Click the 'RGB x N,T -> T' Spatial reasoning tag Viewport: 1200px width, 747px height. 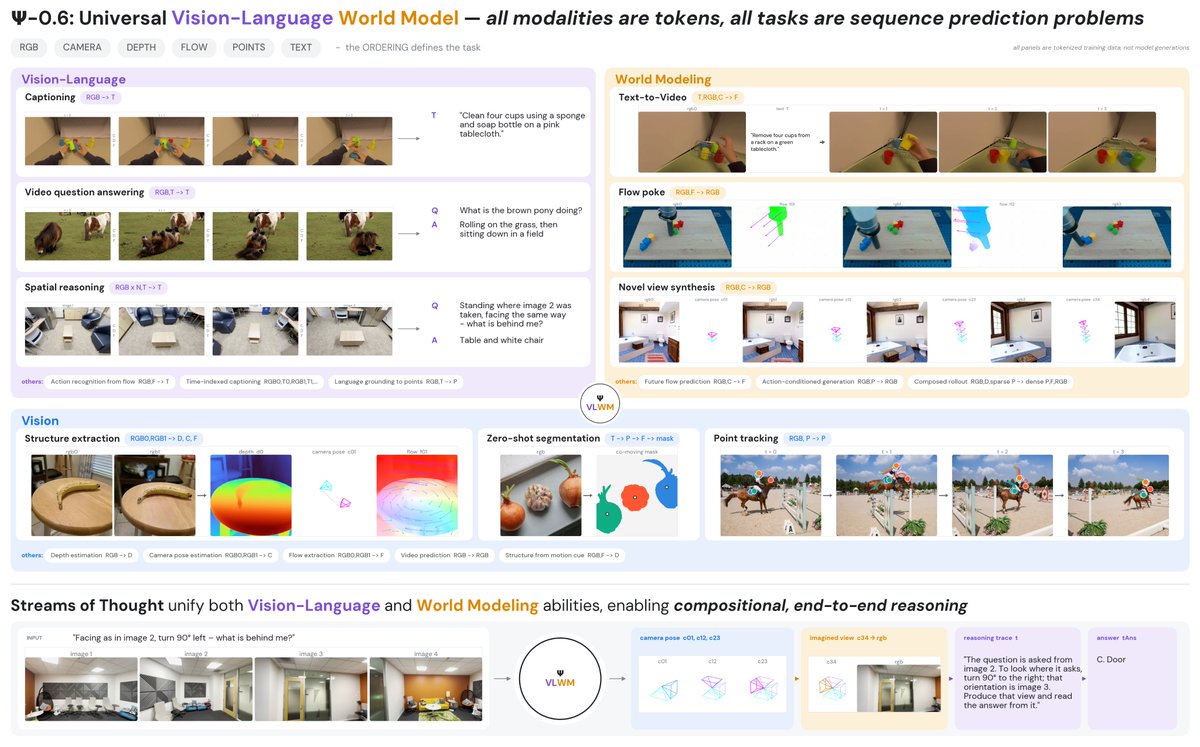tap(138, 287)
